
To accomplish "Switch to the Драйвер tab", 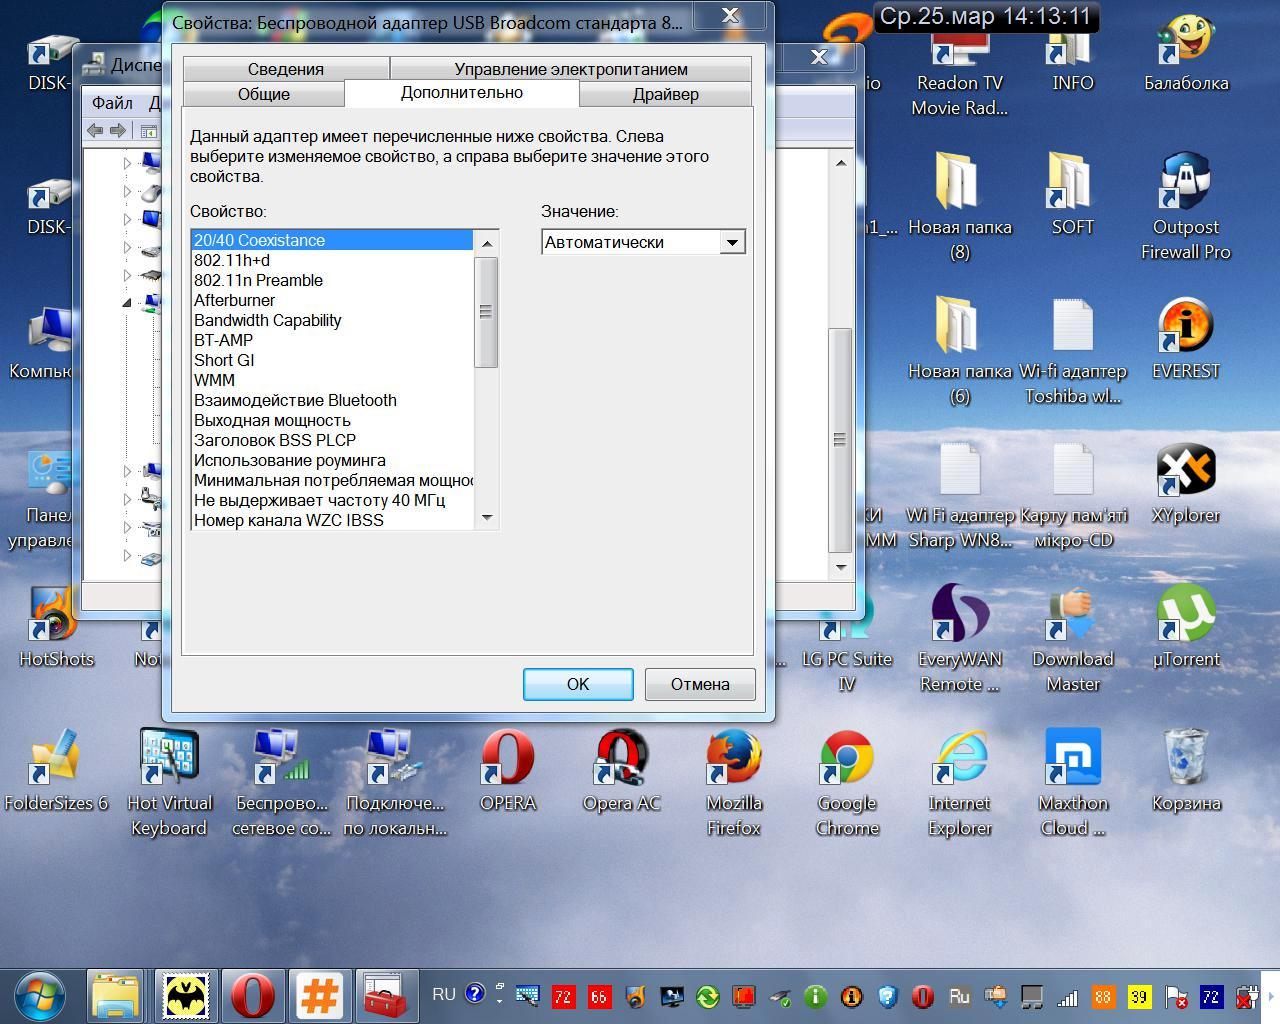I will click(665, 94).
